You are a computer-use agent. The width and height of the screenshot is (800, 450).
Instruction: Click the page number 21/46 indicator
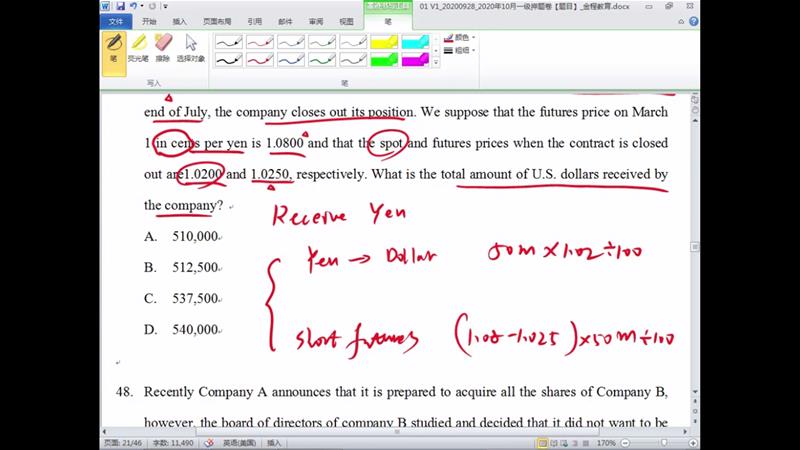(125, 442)
